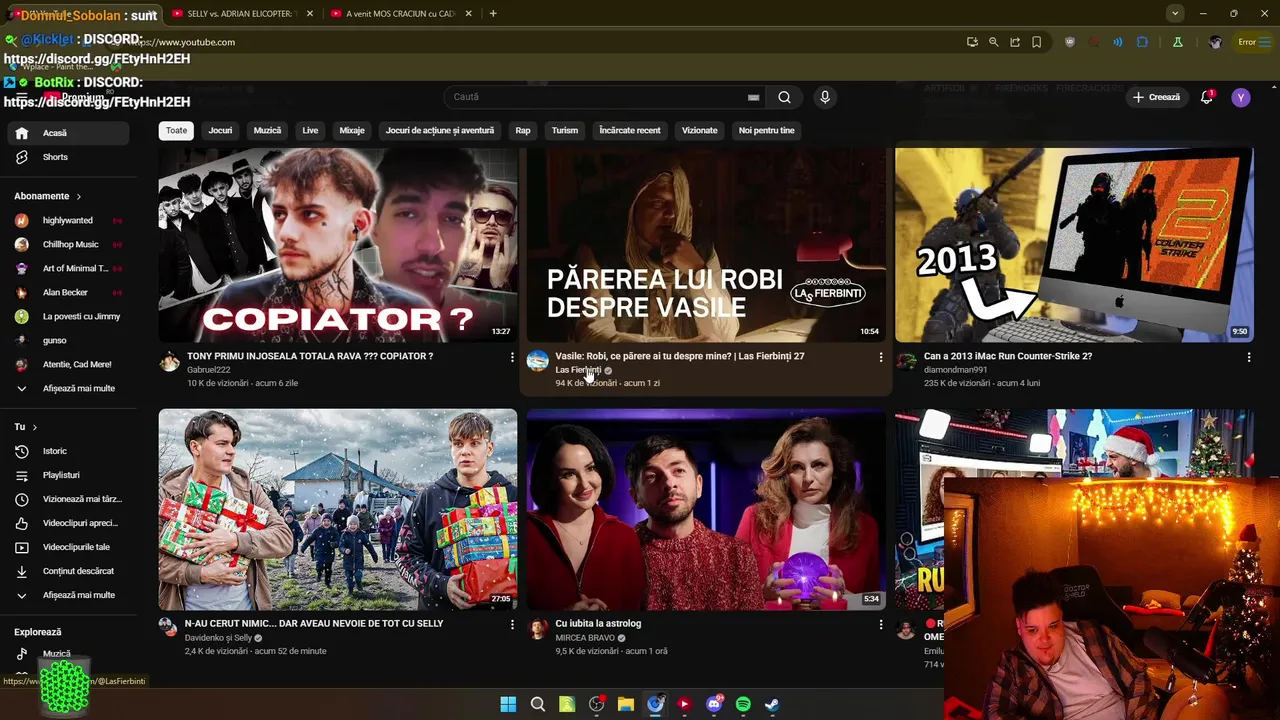Expand Abonamente subscriptions section arrow

78,197
